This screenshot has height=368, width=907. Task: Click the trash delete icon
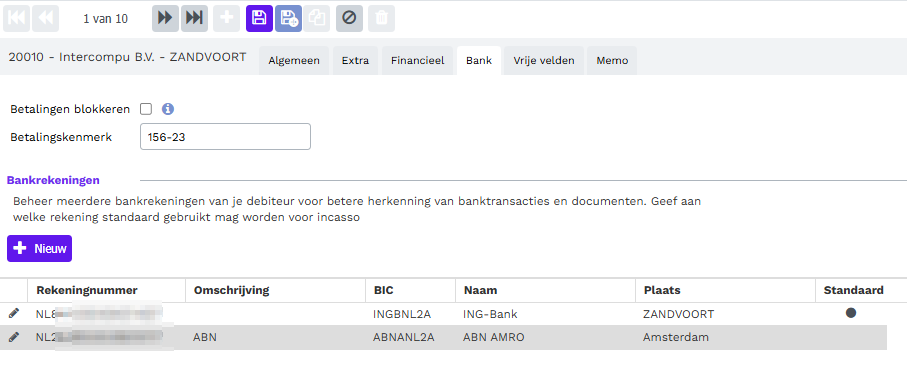tap(381, 19)
